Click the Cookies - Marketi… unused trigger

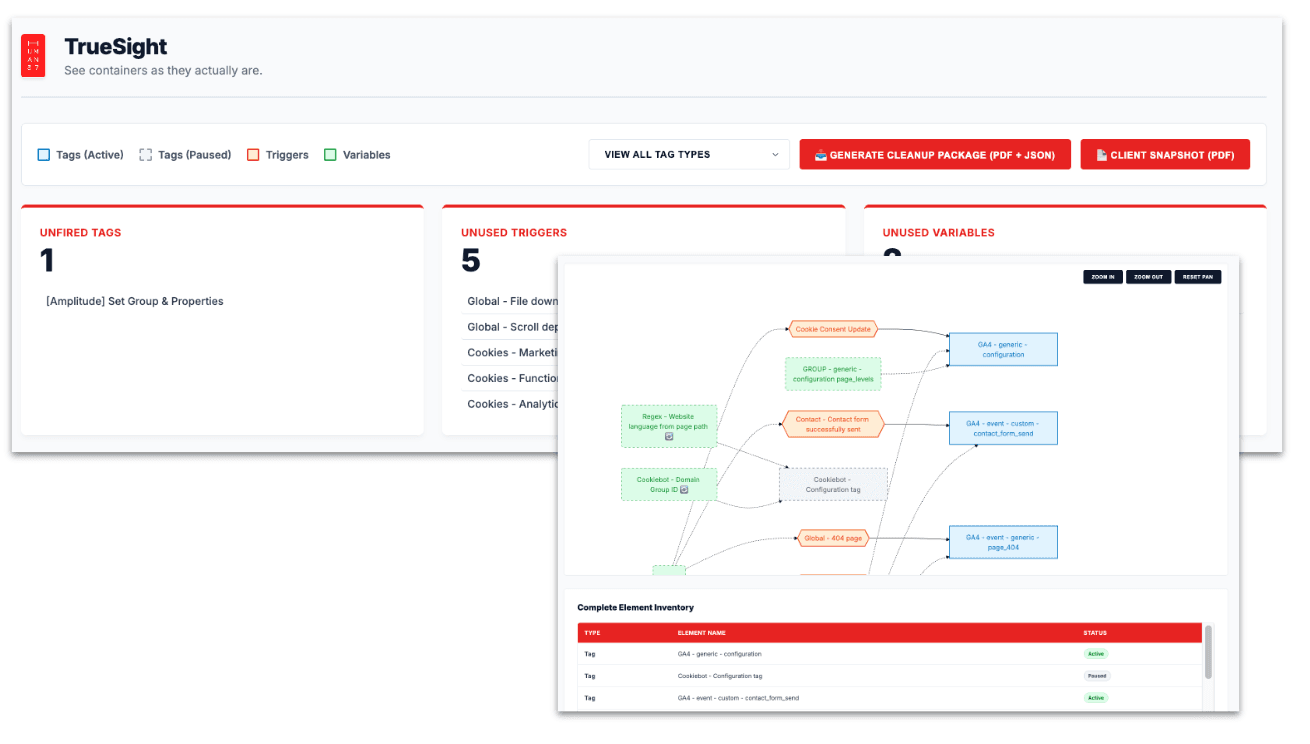pos(512,352)
